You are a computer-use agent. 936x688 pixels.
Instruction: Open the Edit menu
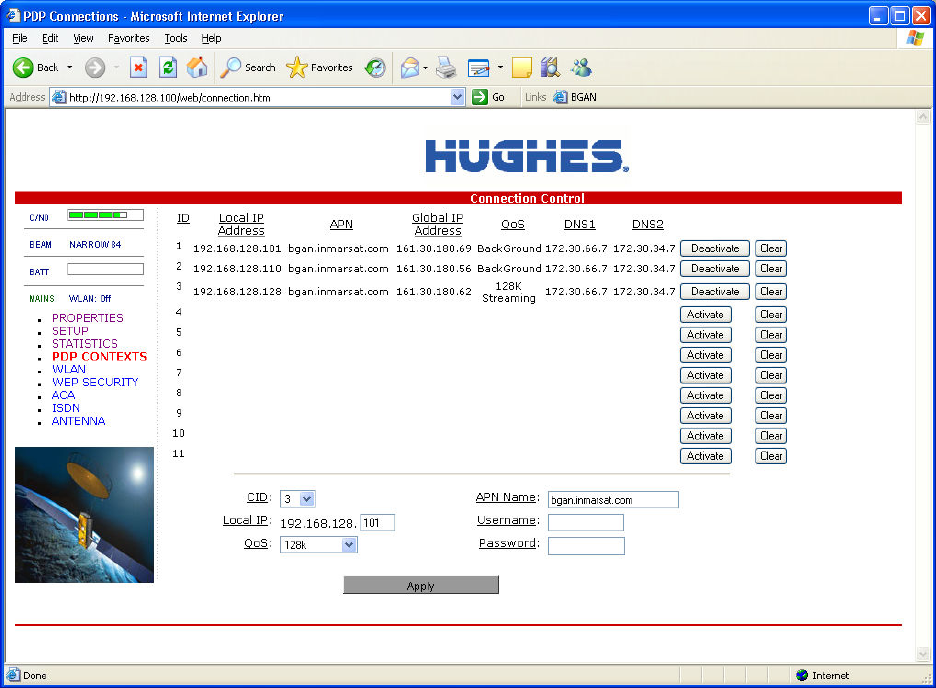click(x=50, y=38)
